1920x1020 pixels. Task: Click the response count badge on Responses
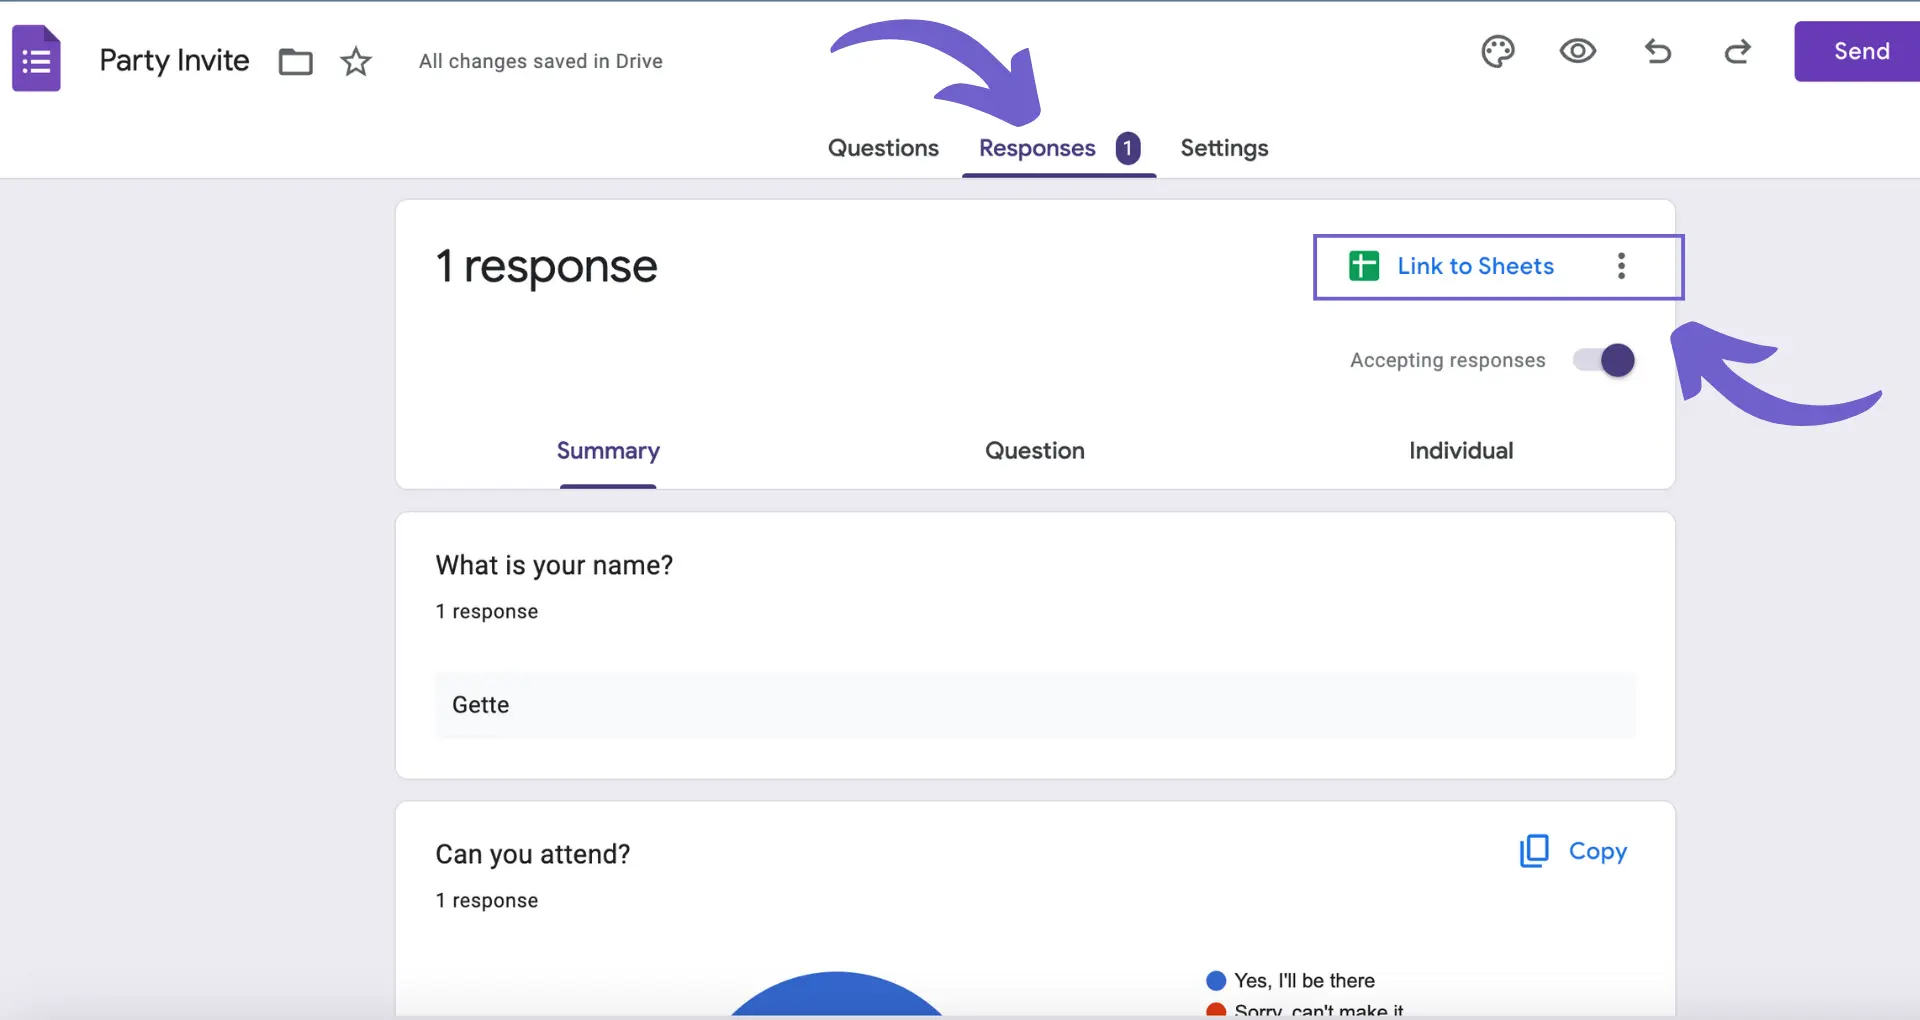tap(1128, 148)
